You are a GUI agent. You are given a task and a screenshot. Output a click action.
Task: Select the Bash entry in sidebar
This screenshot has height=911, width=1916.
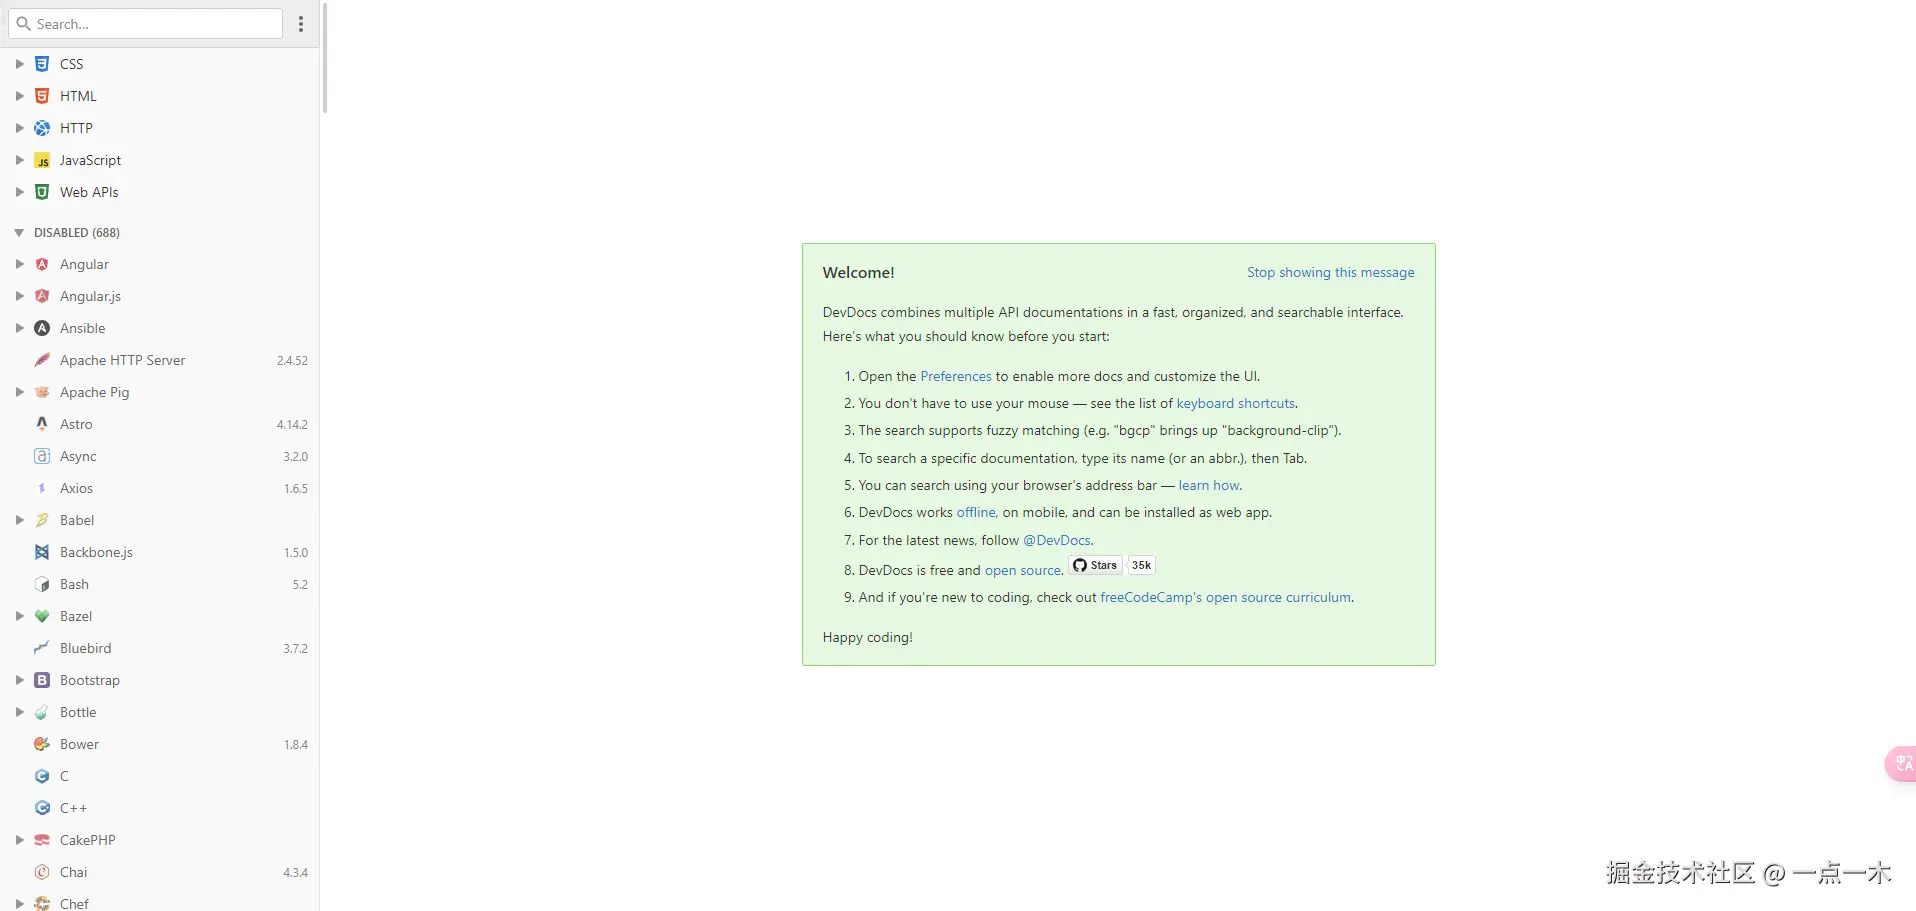click(74, 584)
